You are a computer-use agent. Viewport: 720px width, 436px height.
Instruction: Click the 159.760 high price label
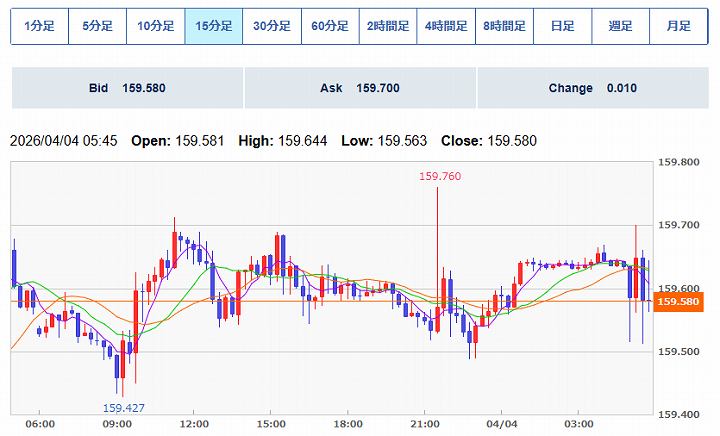click(440, 176)
